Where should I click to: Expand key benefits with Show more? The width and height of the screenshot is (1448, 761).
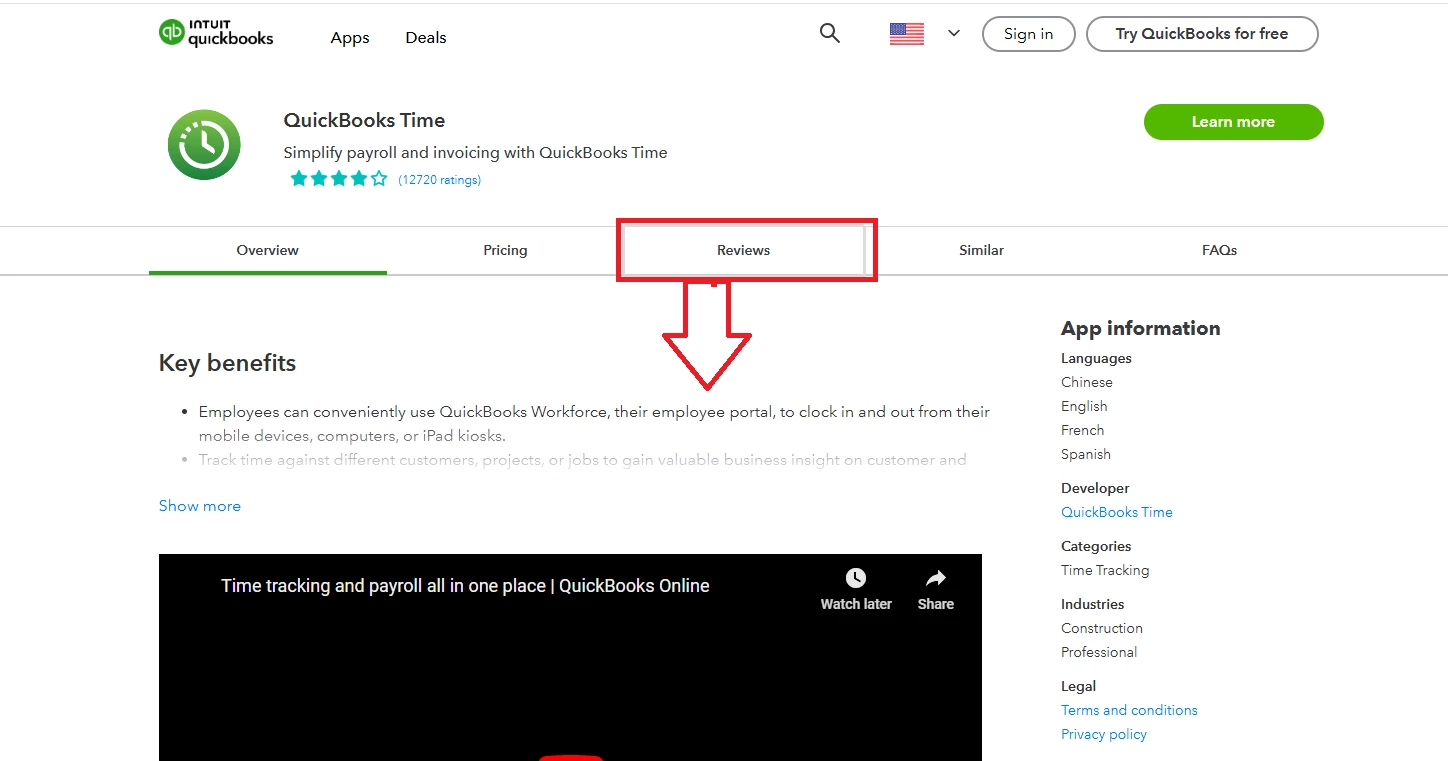coord(200,506)
